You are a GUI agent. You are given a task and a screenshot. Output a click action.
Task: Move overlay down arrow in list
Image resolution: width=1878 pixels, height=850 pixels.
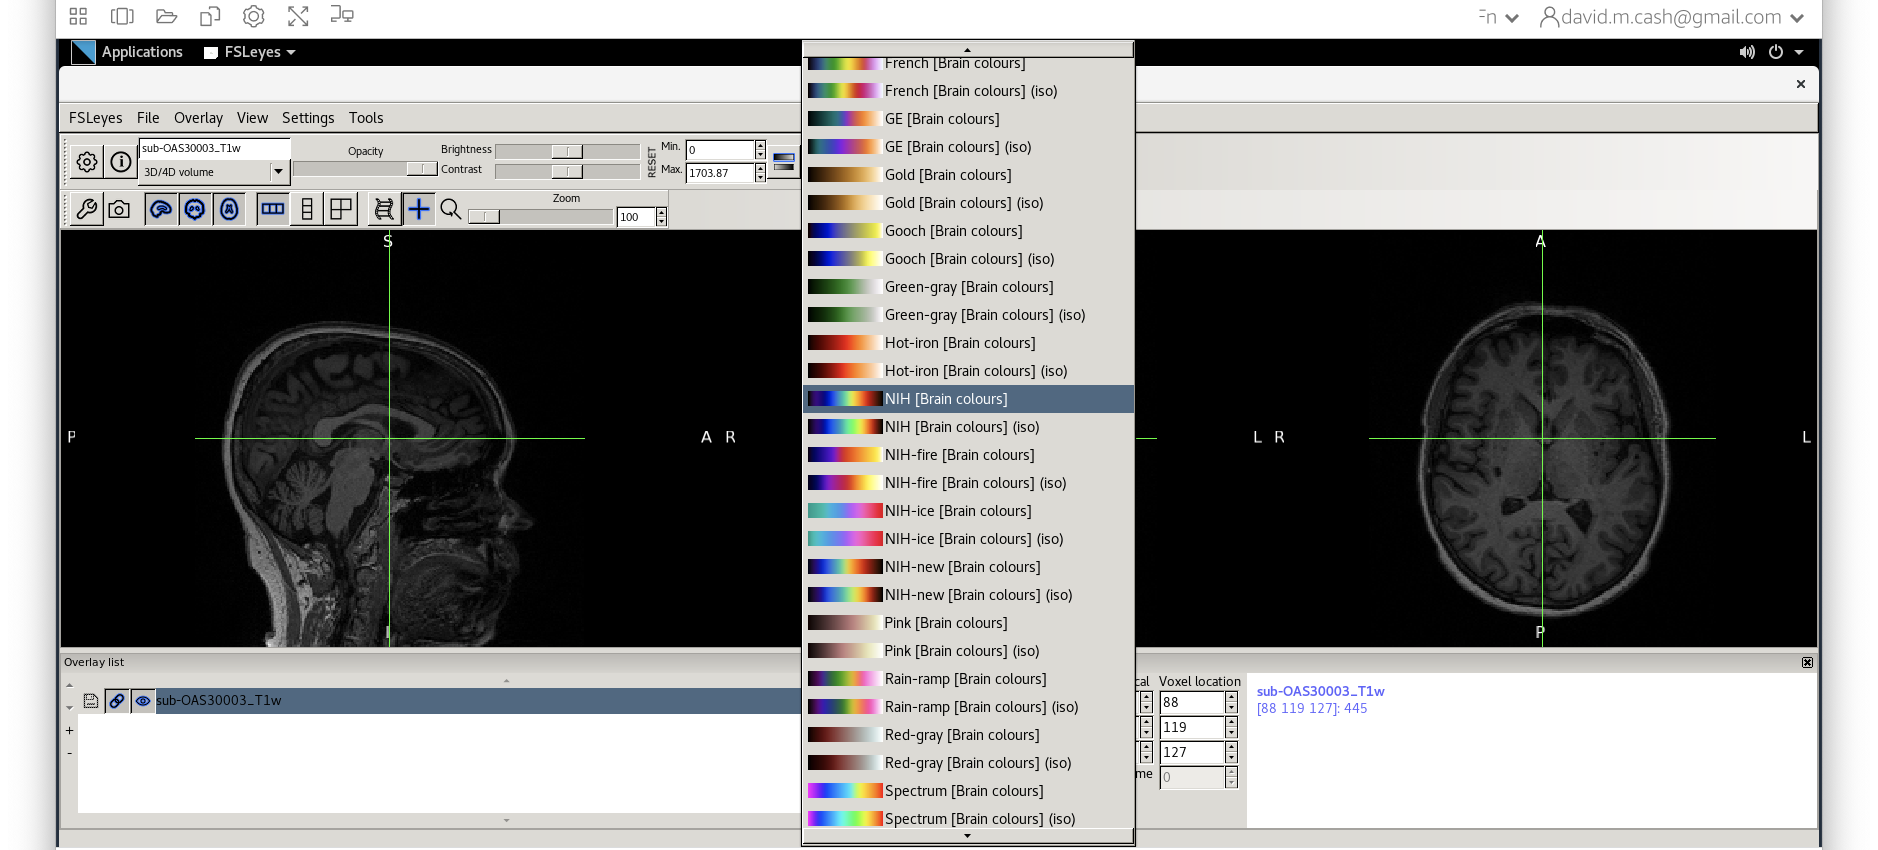pos(69,707)
